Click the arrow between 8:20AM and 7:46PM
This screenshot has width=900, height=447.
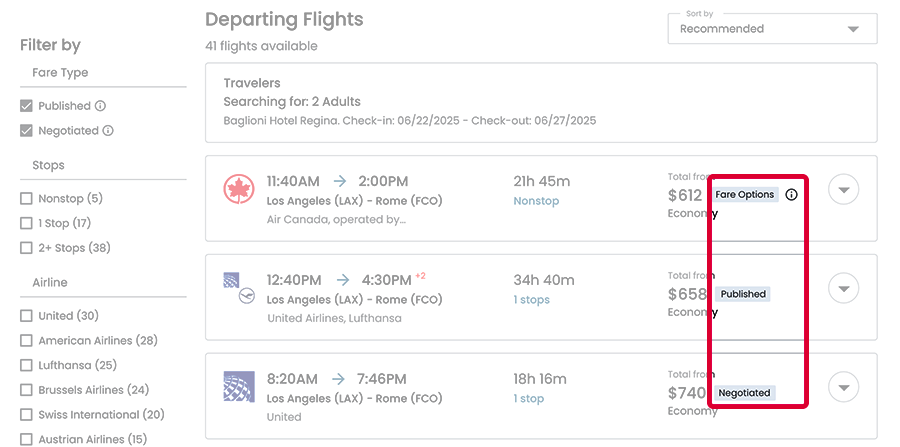click(338, 379)
